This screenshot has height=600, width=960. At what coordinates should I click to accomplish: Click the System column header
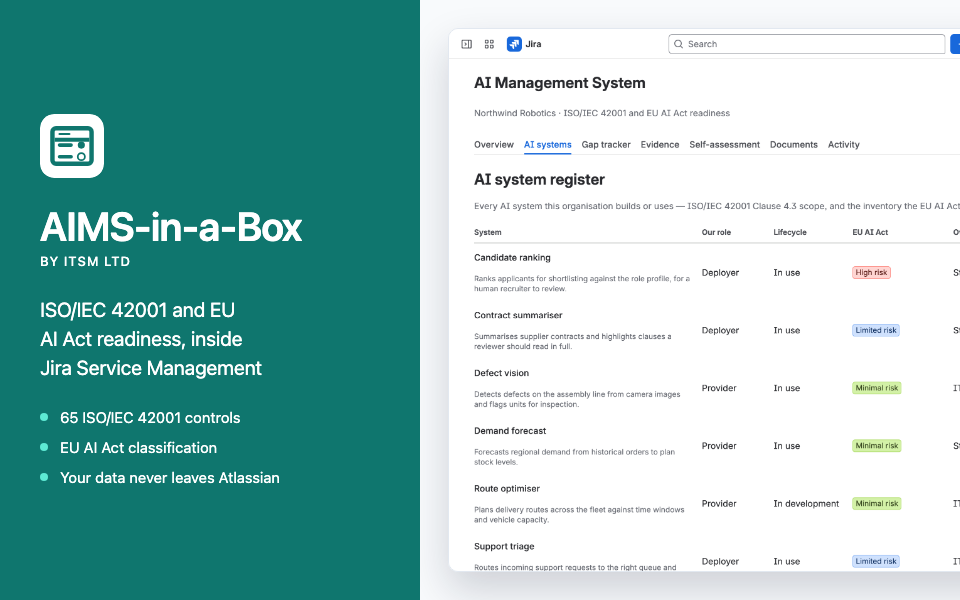[487, 233]
